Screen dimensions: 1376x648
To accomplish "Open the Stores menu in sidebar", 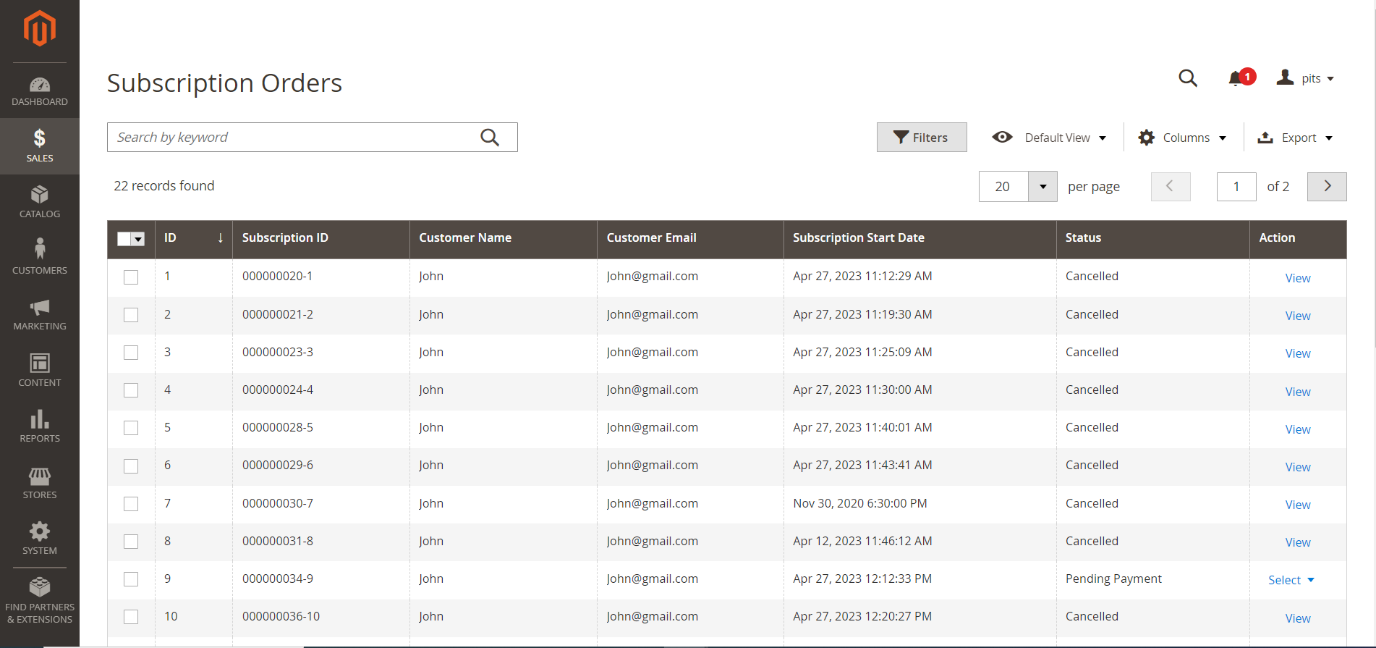I will point(40,482).
